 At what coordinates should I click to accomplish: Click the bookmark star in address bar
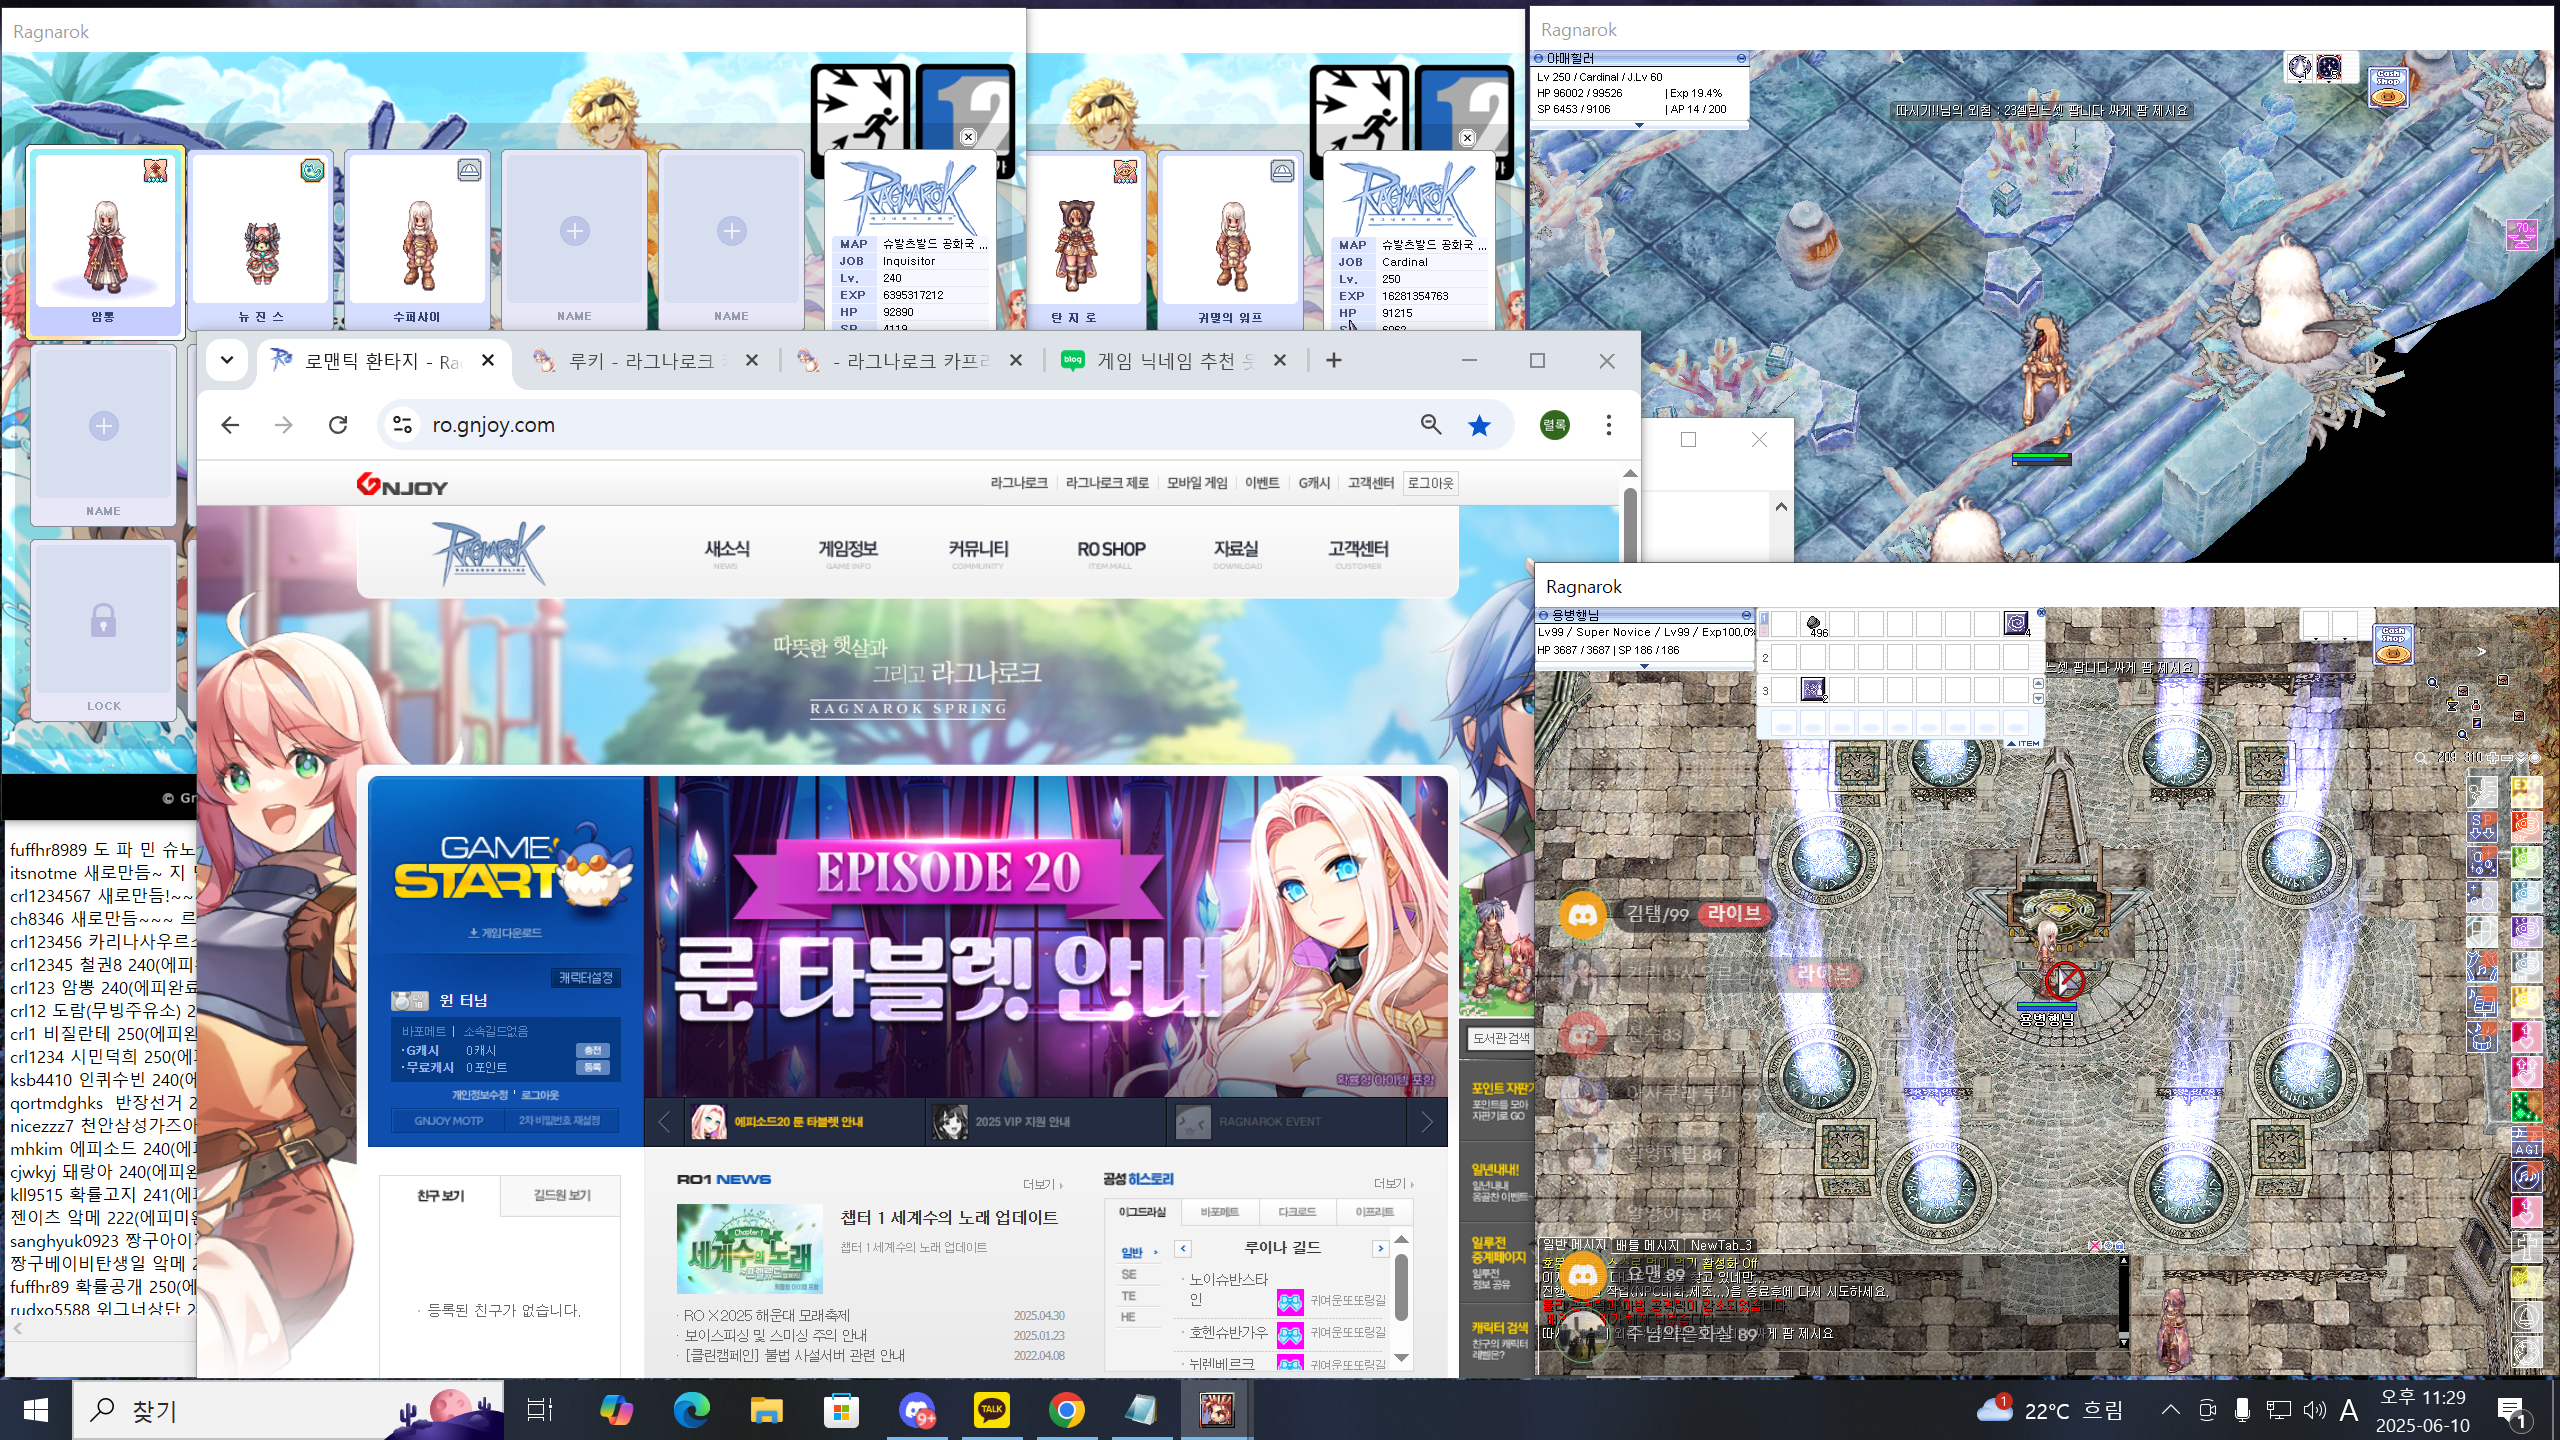(1479, 425)
